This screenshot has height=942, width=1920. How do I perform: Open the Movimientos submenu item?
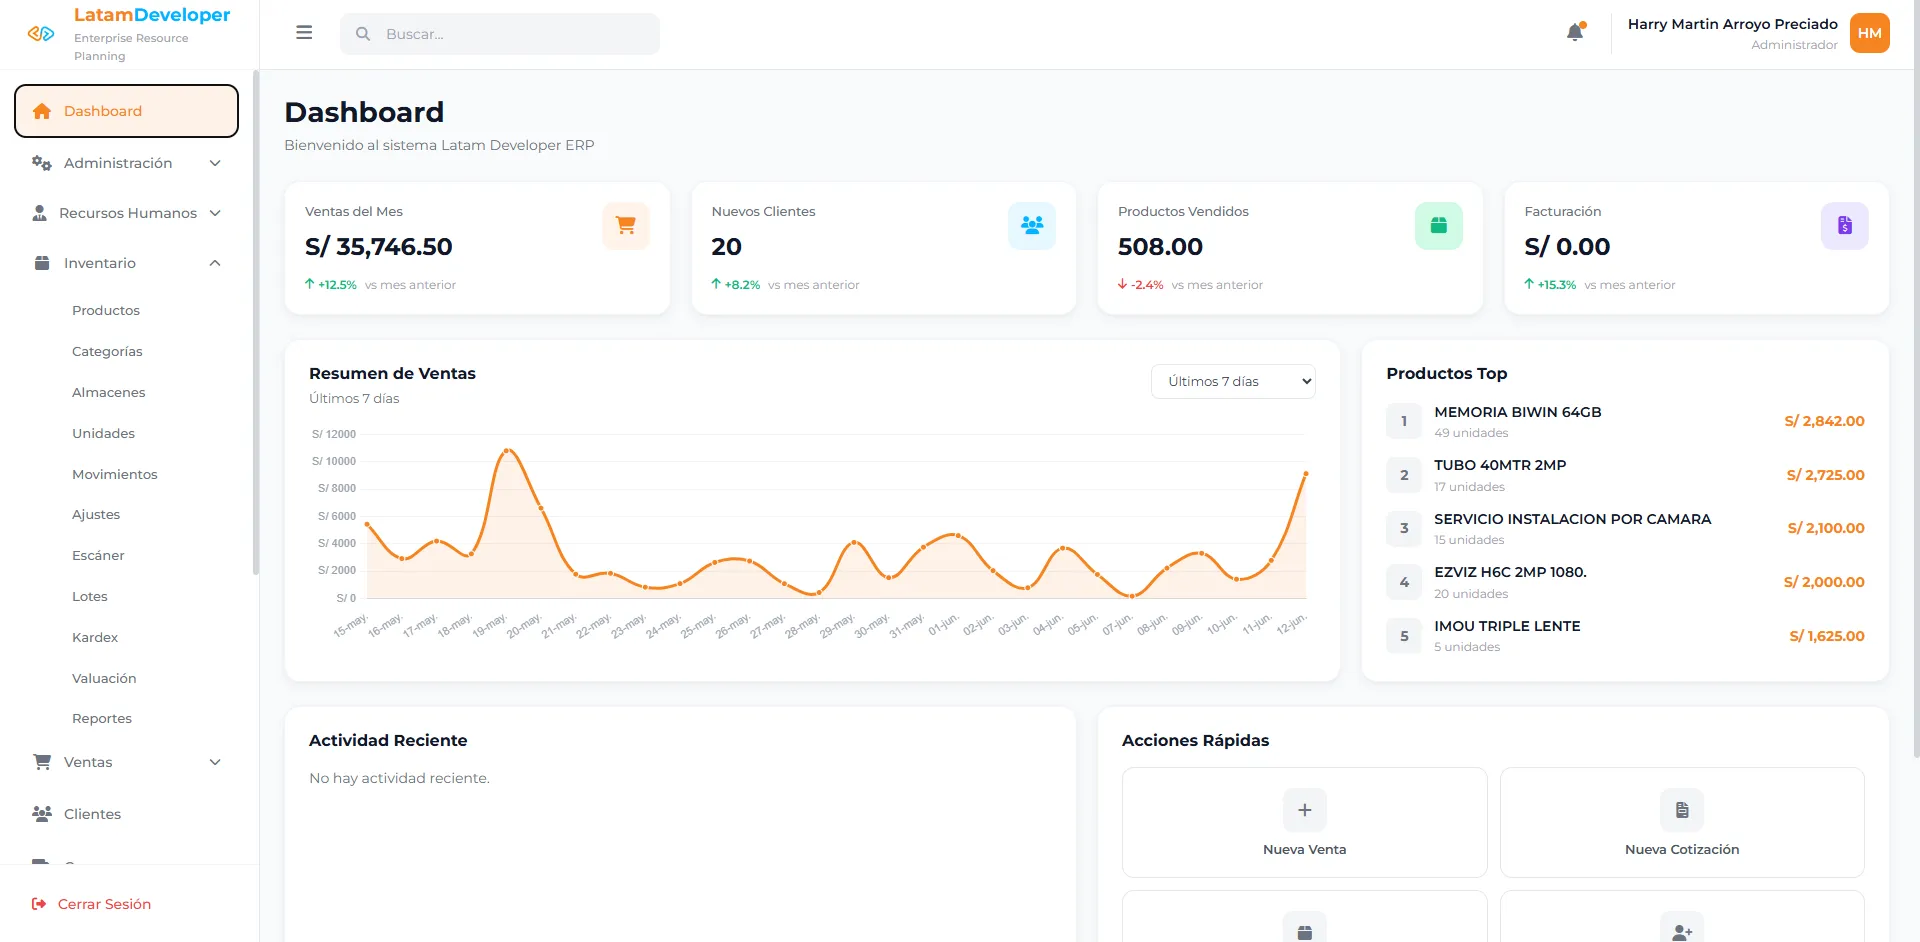click(x=115, y=475)
